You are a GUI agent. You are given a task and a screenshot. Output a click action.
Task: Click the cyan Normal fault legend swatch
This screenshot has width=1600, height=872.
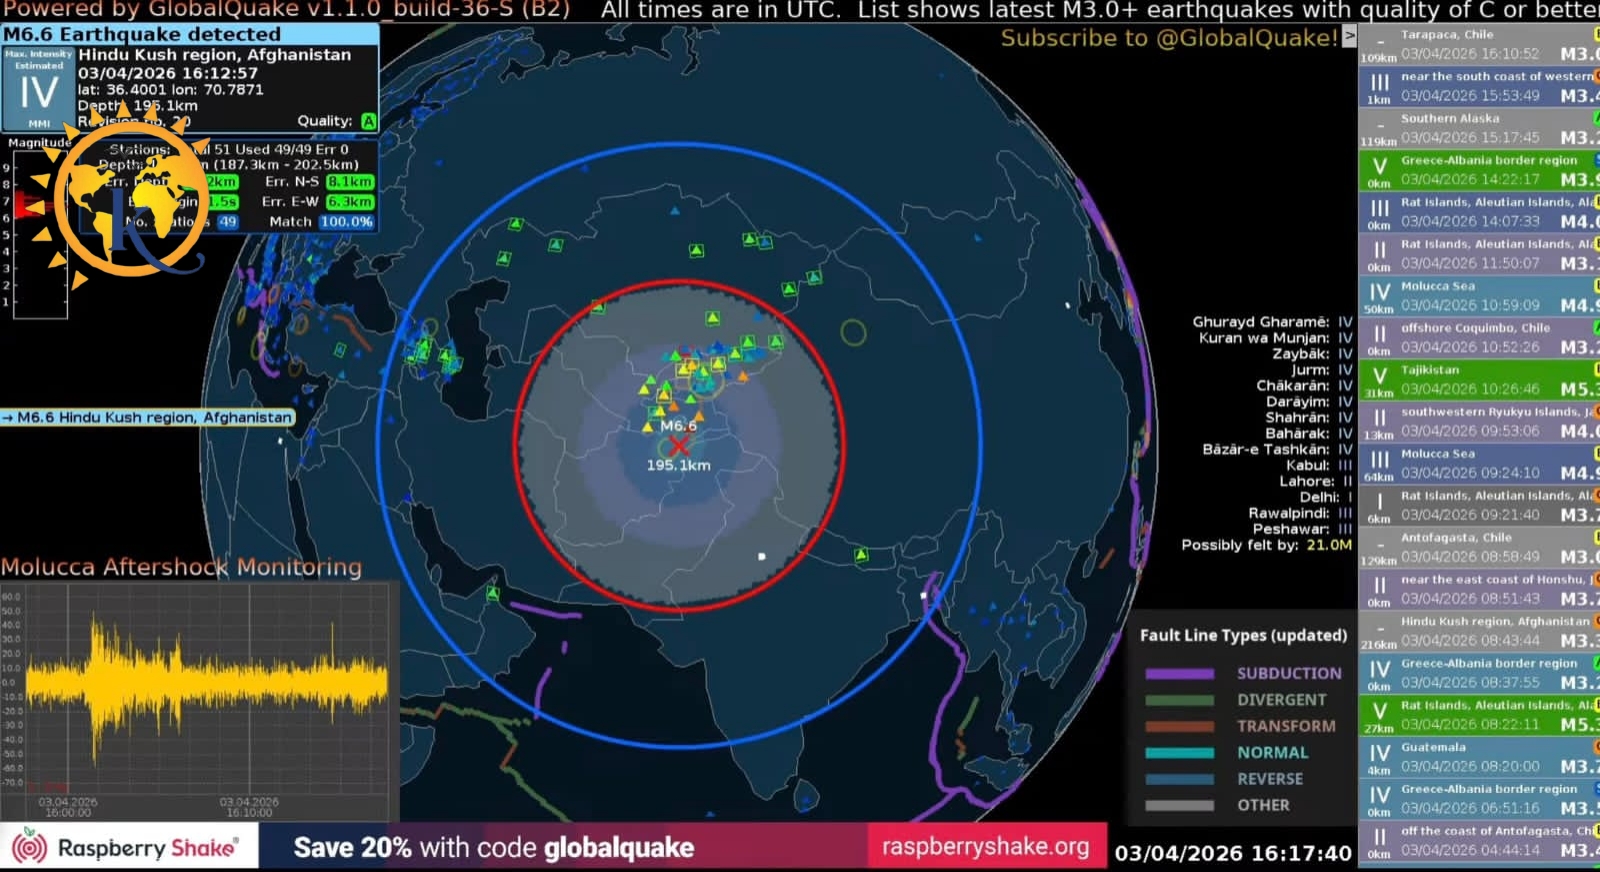click(1179, 753)
